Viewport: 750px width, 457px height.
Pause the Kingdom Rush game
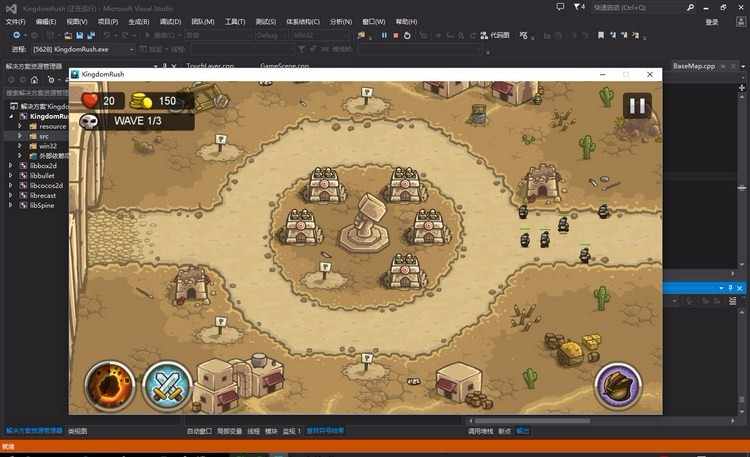(x=637, y=105)
